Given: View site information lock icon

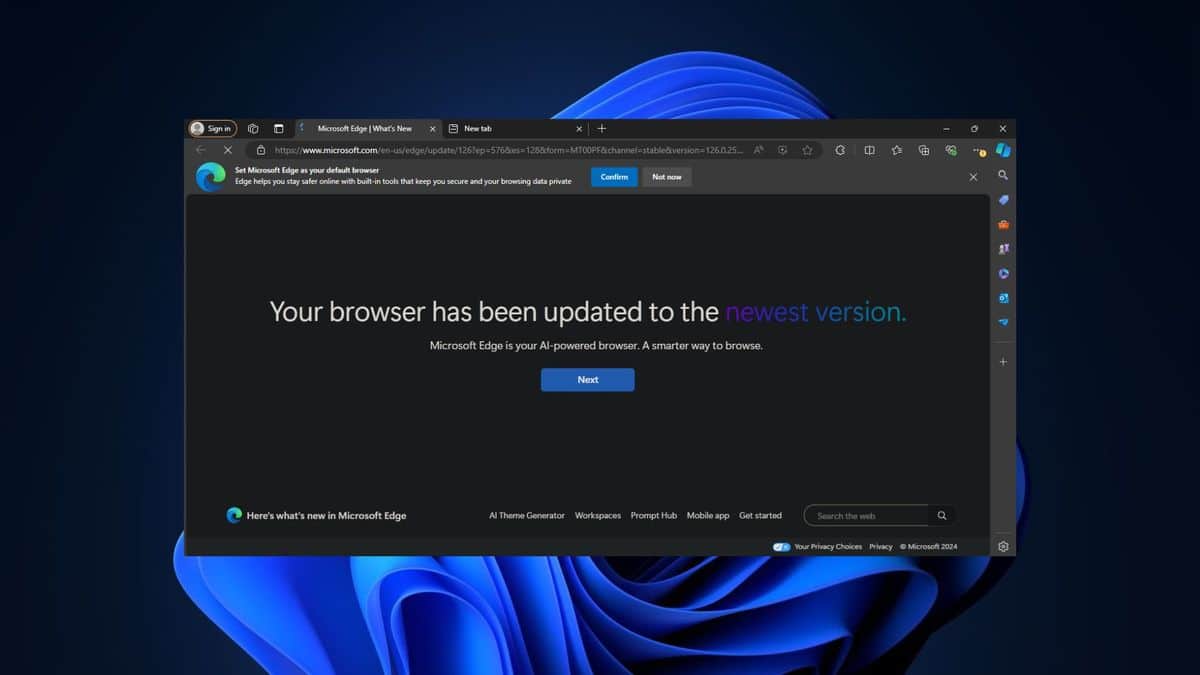Looking at the screenshot, I should pyautogui.click(x=261, y=150).
